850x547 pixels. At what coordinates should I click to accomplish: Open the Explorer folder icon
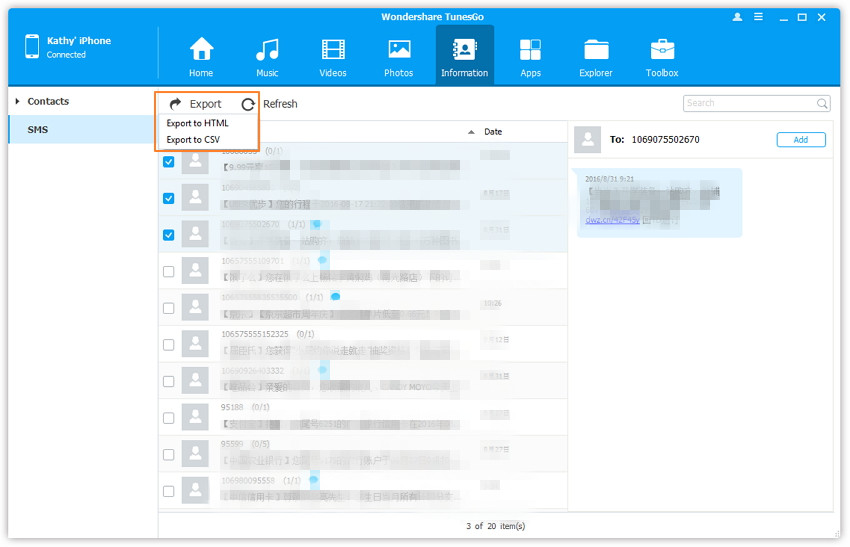(596, 51)
